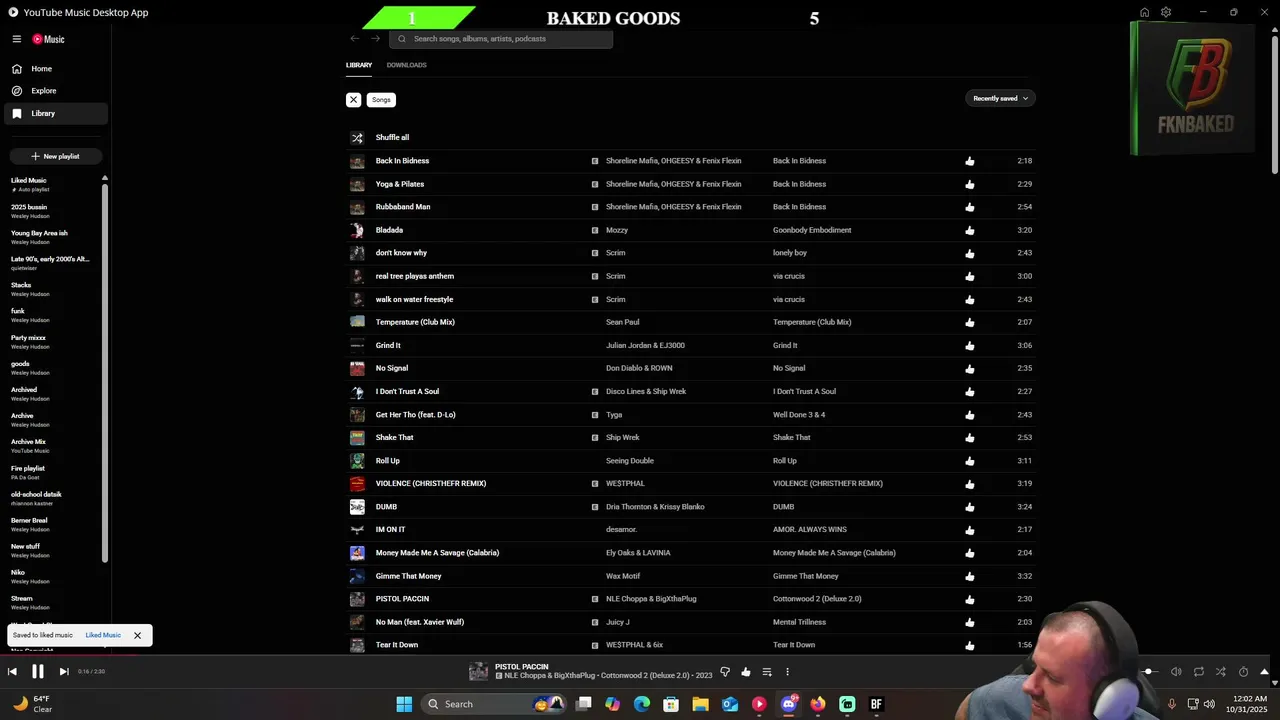Screen dimensions: 1280x720
Task: Toggle like on Back In Bidness
Action: coord(969,161)
